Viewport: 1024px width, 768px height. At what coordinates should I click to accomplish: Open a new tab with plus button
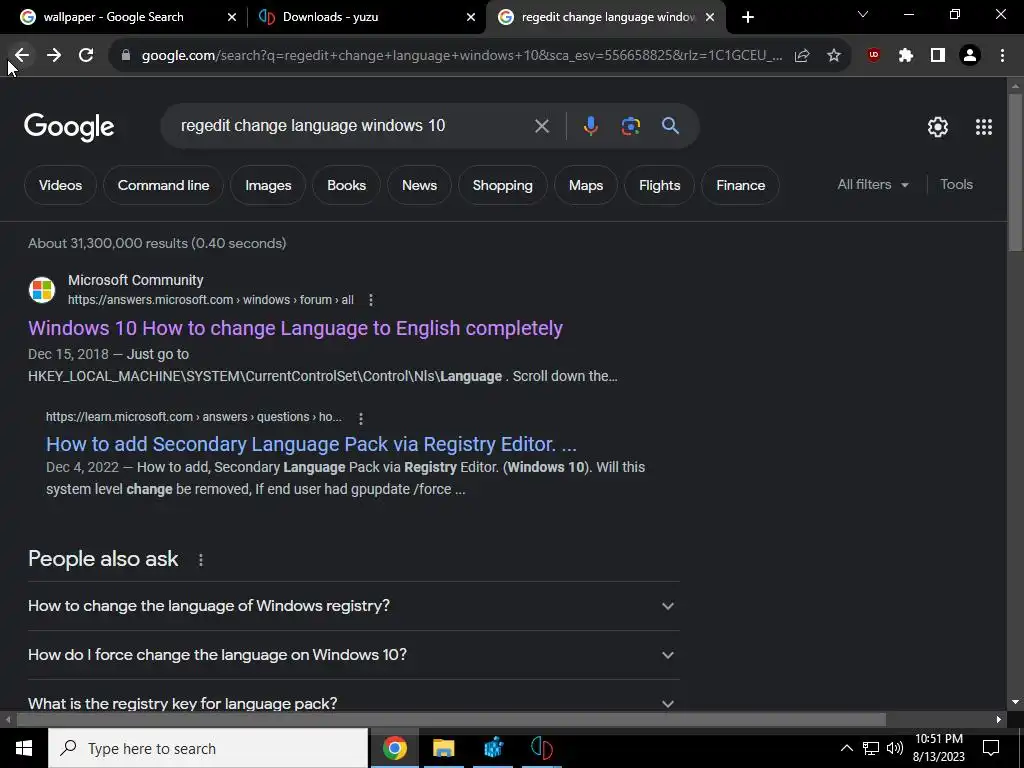tap(748, 17)
